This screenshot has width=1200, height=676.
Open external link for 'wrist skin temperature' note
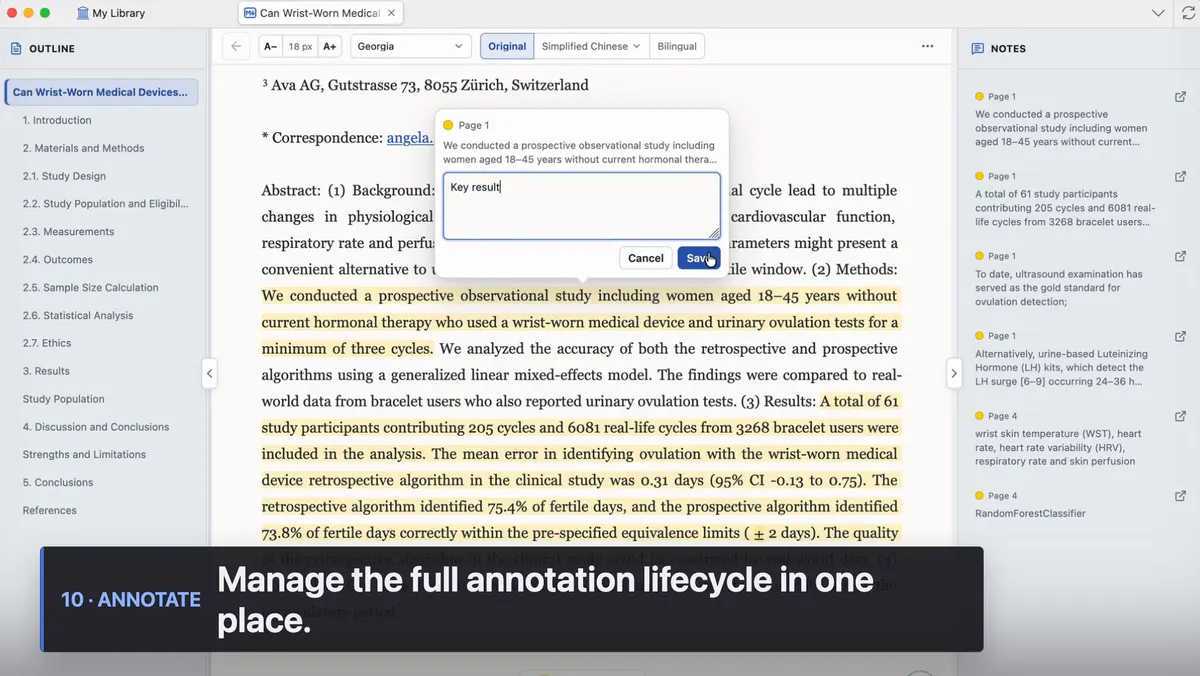tap(1179, 416)
